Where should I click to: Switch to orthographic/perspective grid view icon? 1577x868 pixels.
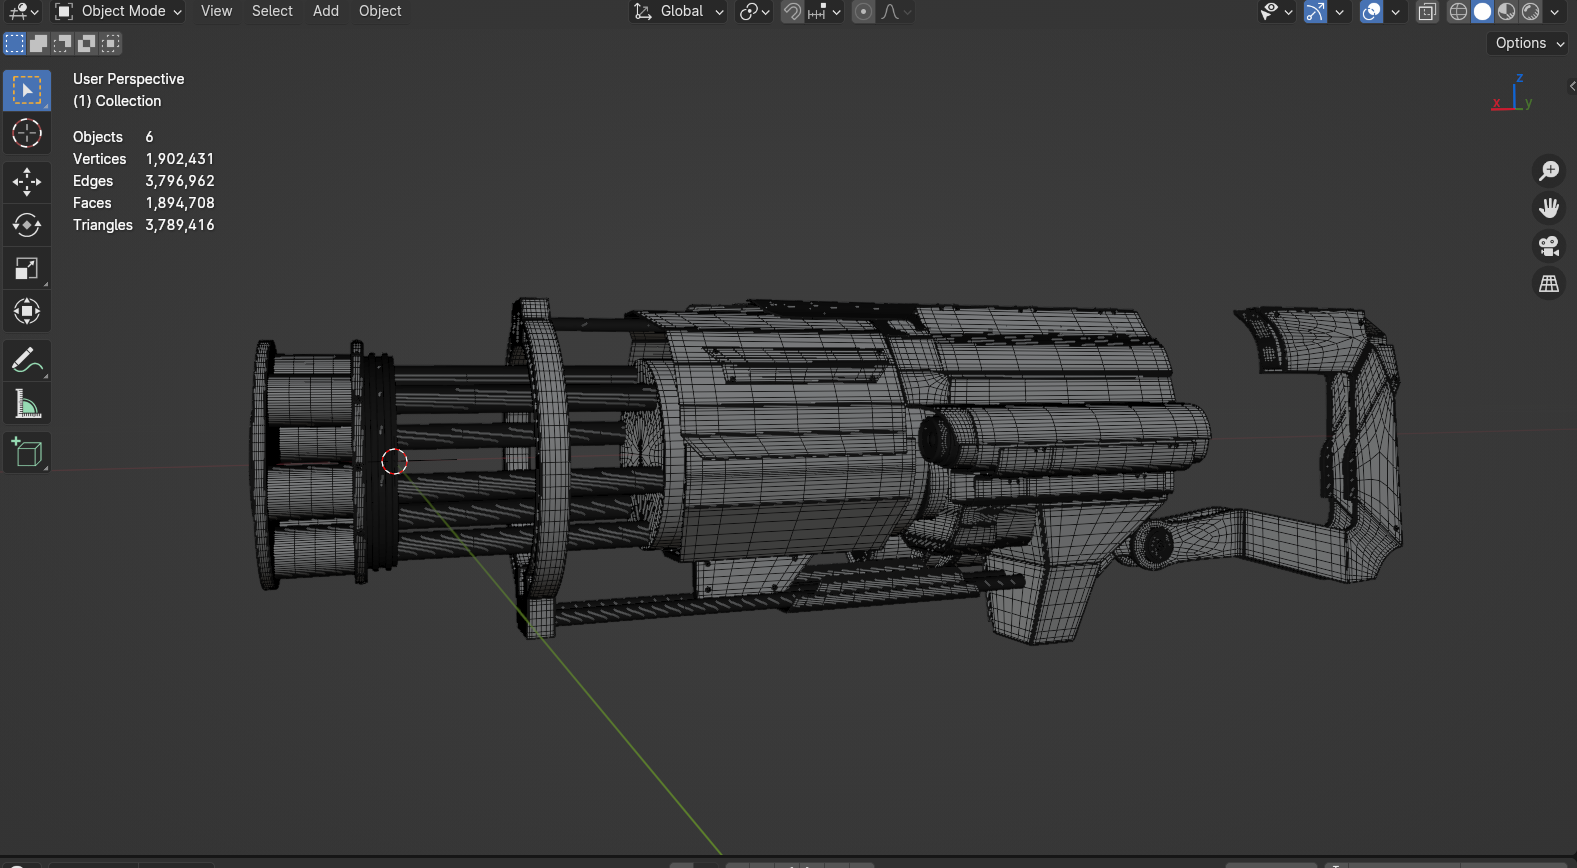point(1549,284)
